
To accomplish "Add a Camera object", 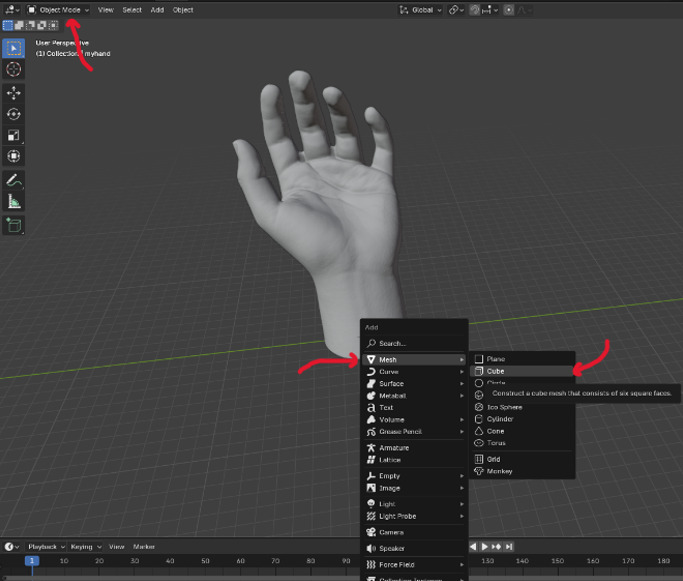I will coord(414,532).
